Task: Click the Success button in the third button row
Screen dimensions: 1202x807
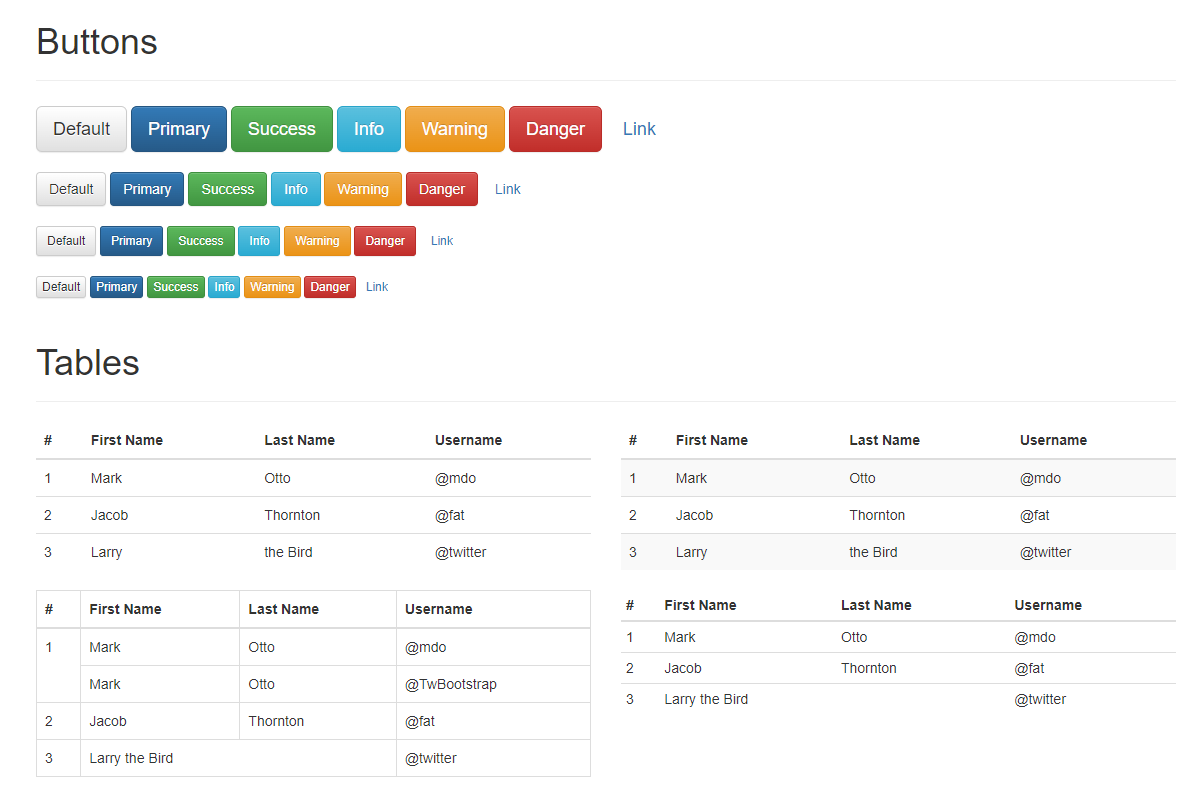Action: coord(201,241)
